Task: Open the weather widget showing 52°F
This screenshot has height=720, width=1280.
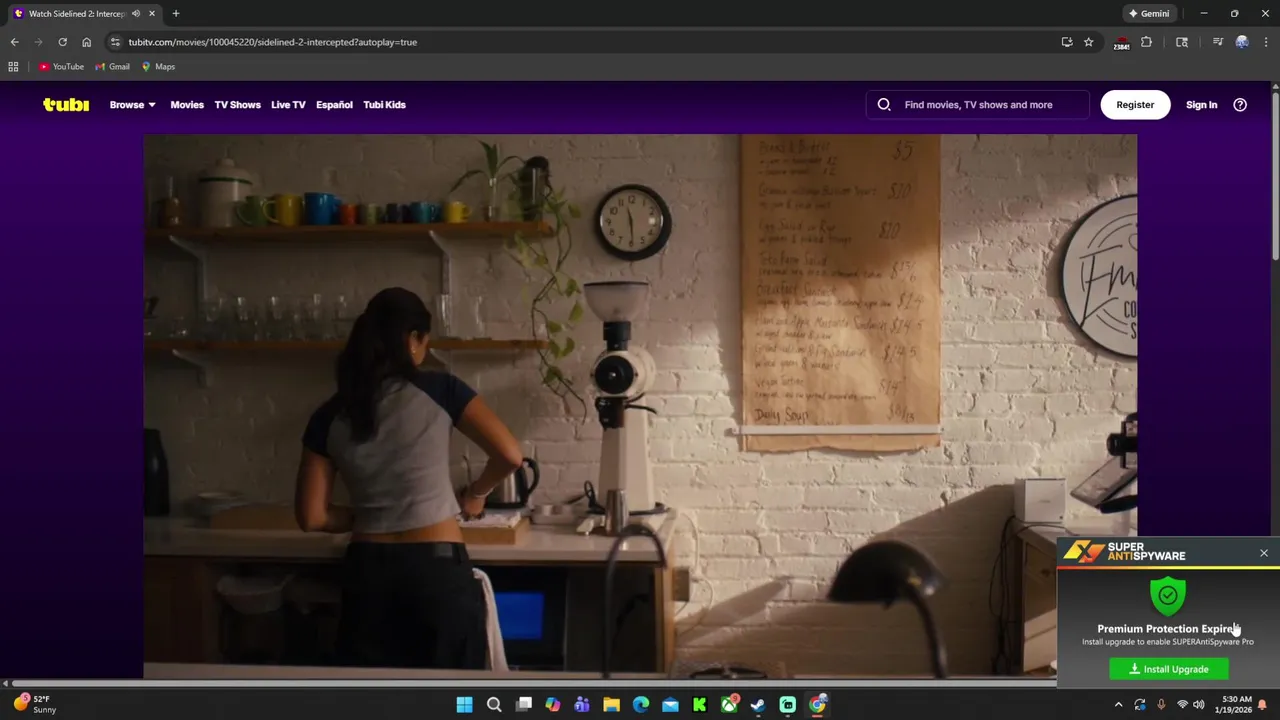Action: pyautogui.click(x=36, y=704)
